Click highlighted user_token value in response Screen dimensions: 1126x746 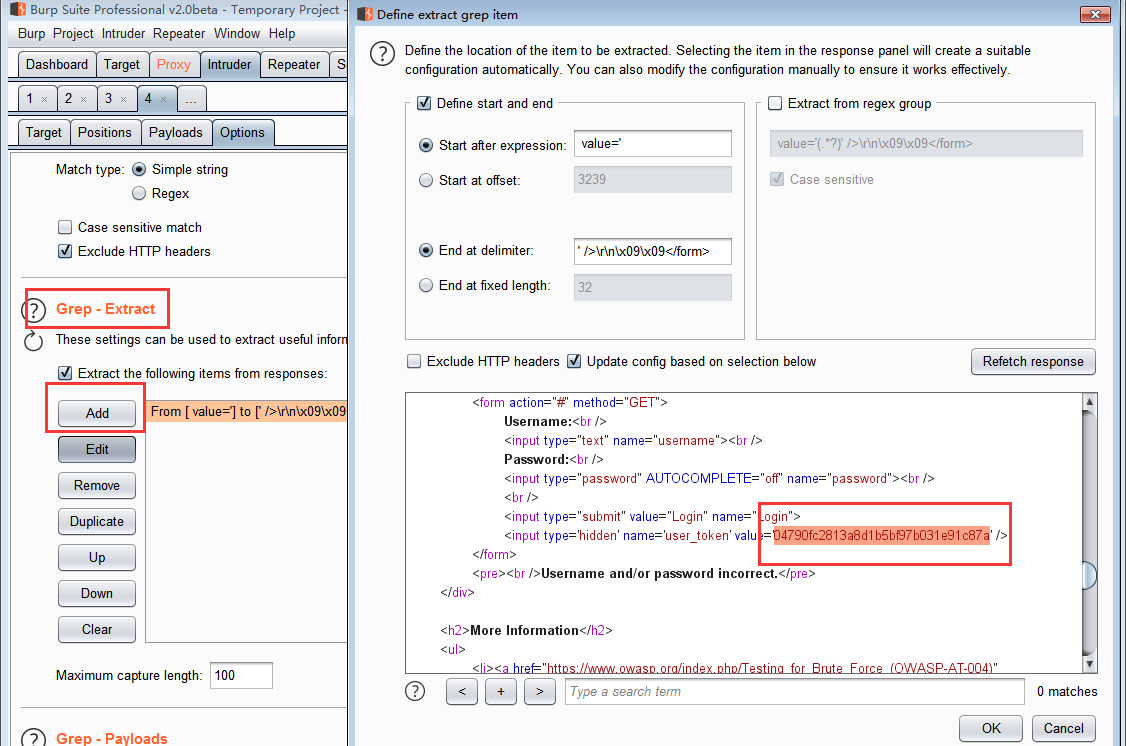[881, 535]
